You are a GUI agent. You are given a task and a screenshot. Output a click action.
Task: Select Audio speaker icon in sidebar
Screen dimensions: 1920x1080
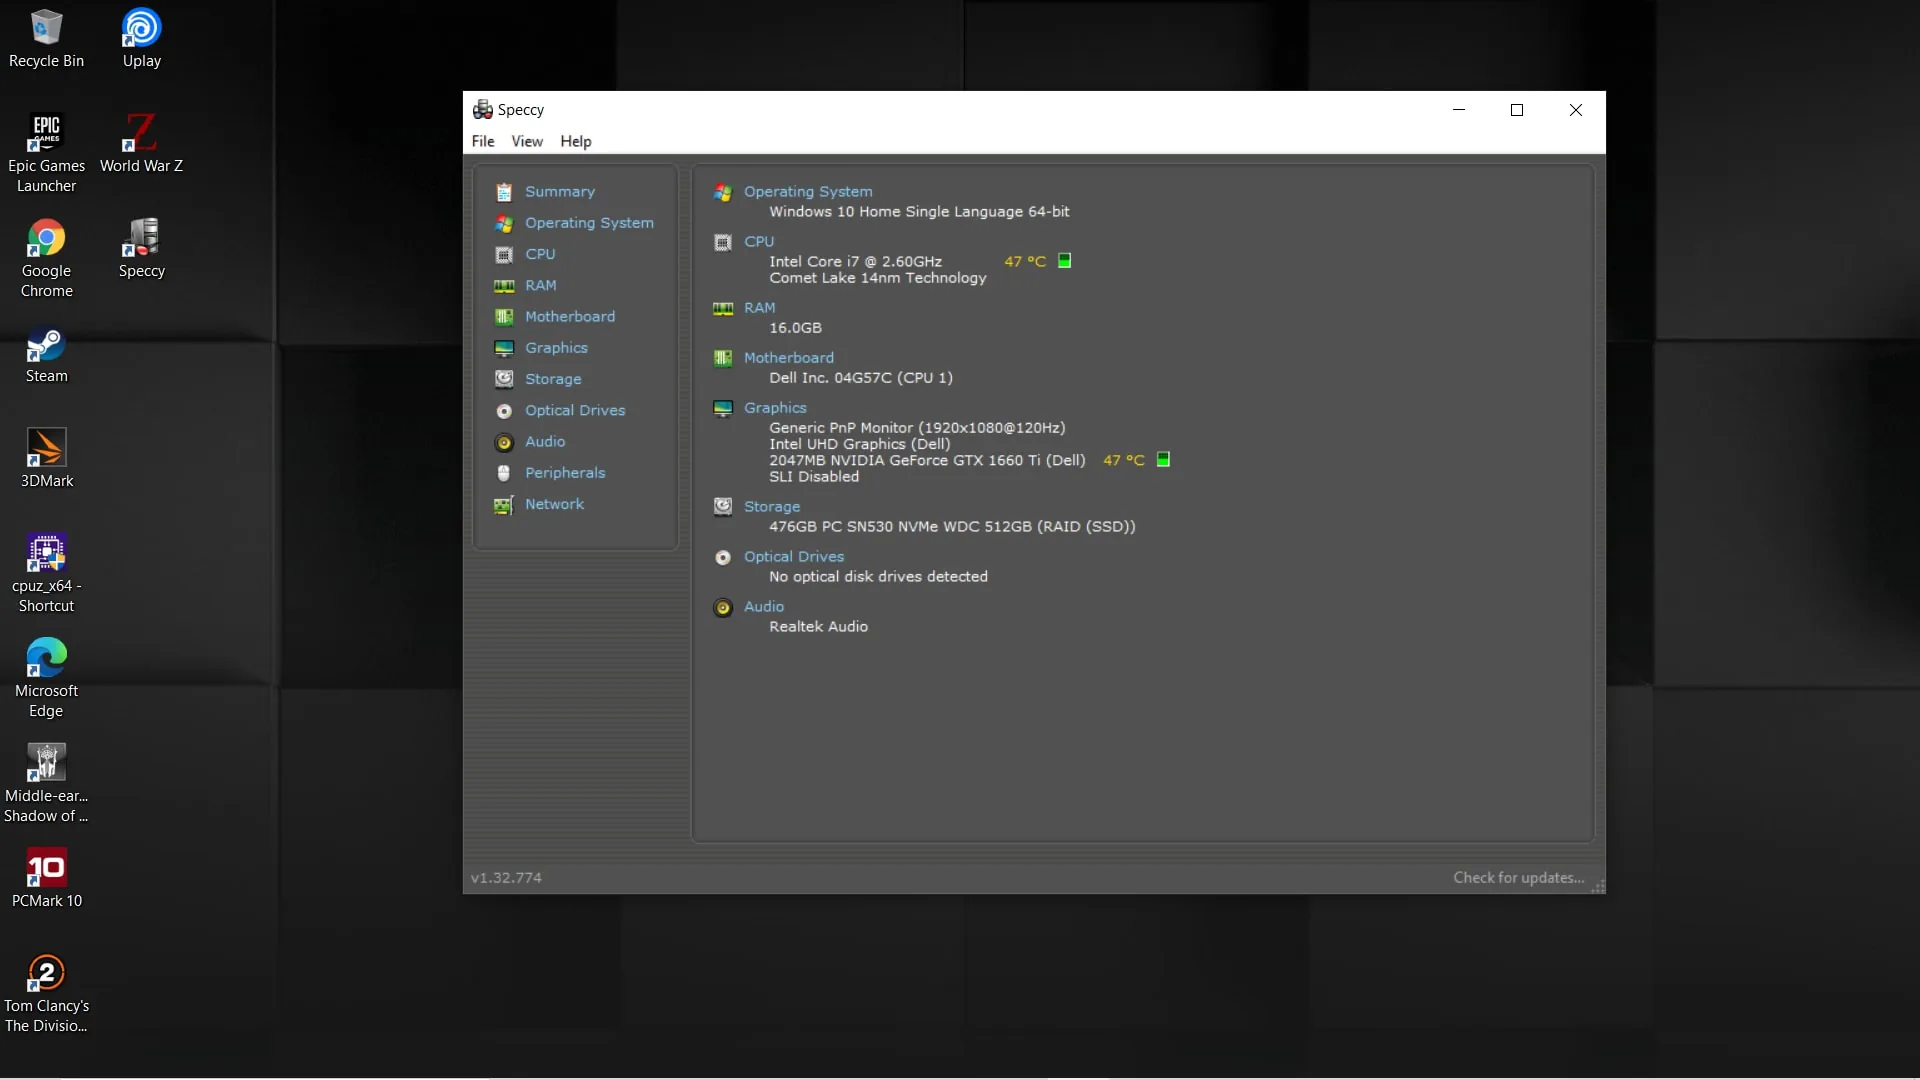click(504, 442)
